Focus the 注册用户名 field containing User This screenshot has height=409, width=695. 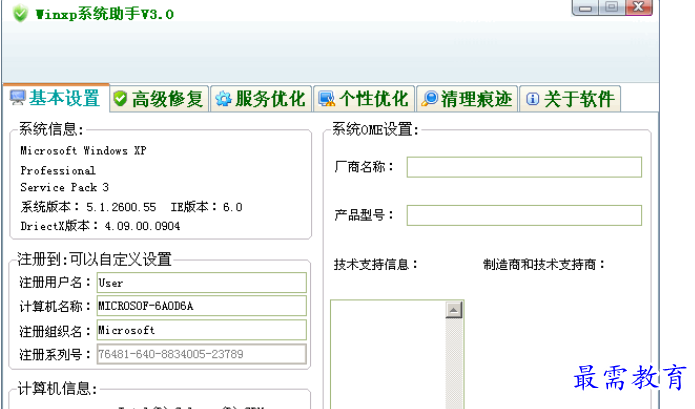tap(202, 283)
